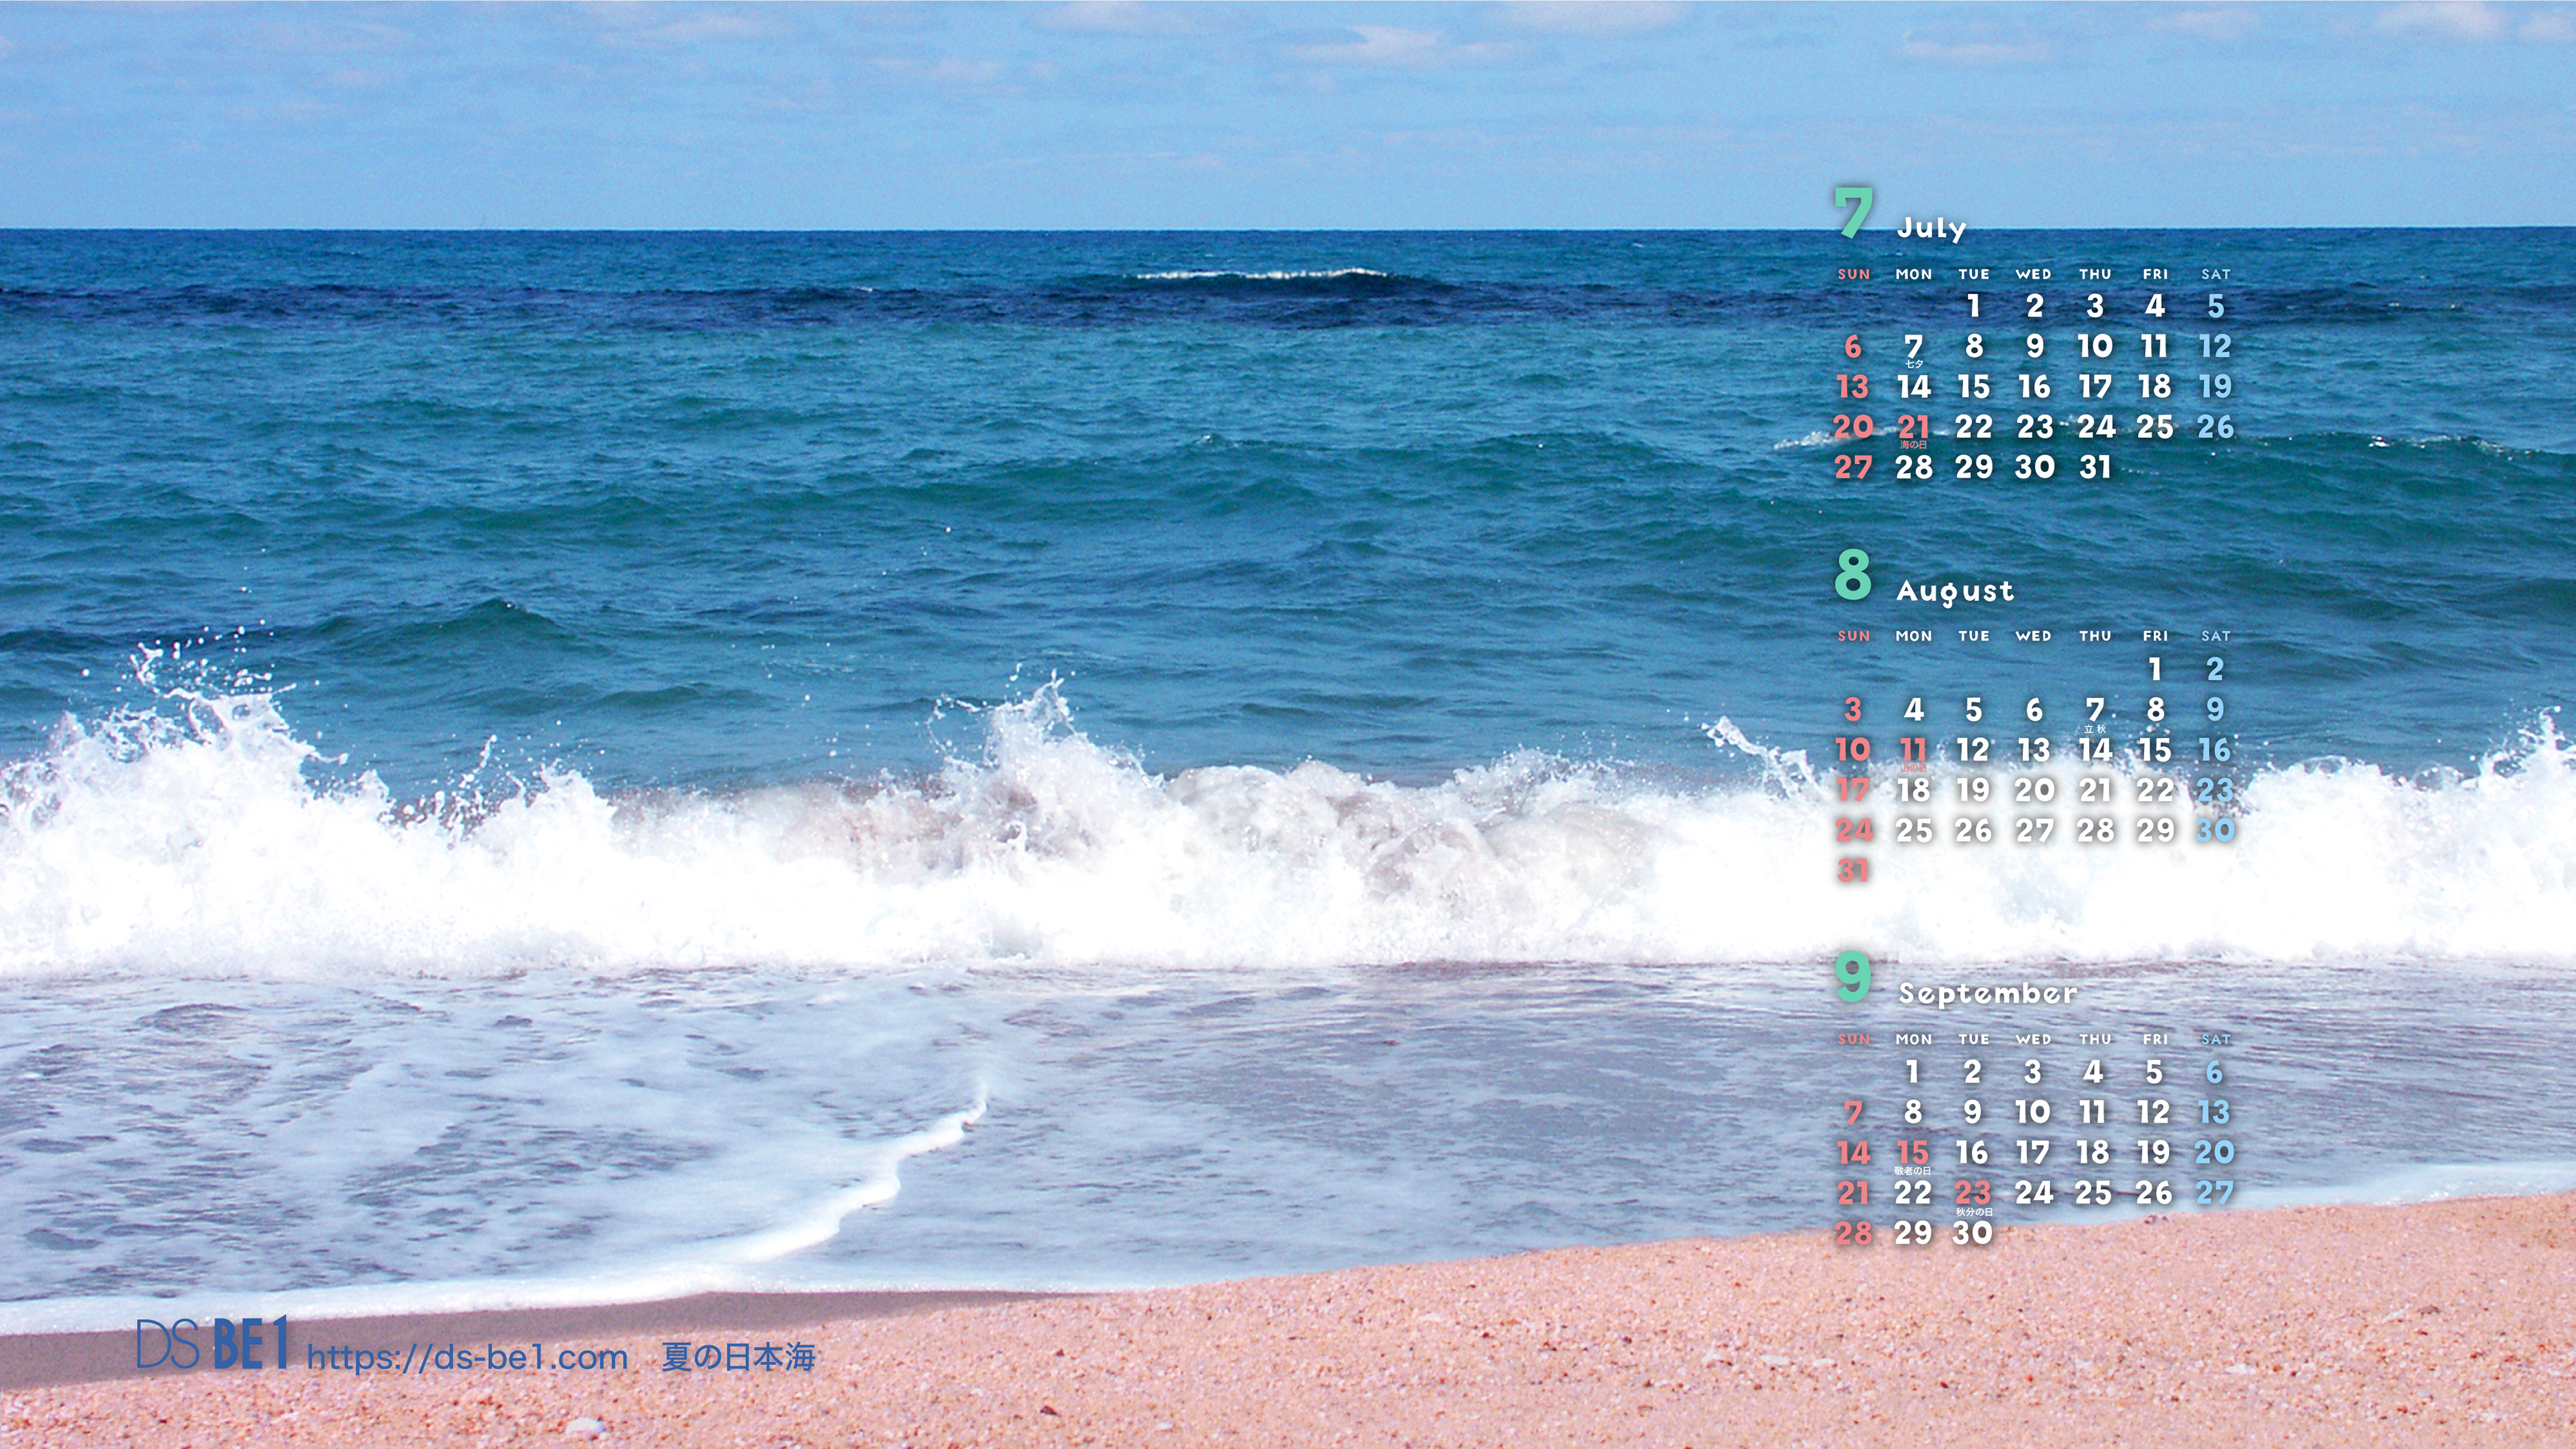The height and width of the screenshot is (1449, 2576).
Task: Click the DS BE1 logo
Action: tap(212, 1343)
